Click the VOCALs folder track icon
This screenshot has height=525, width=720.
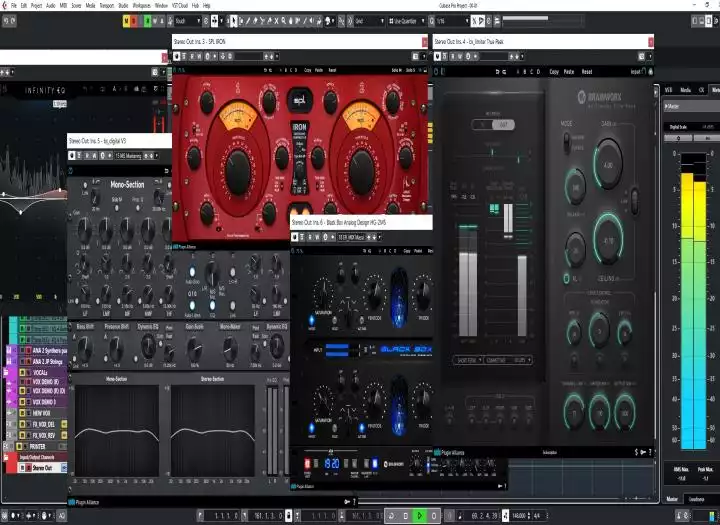[6, 373]
